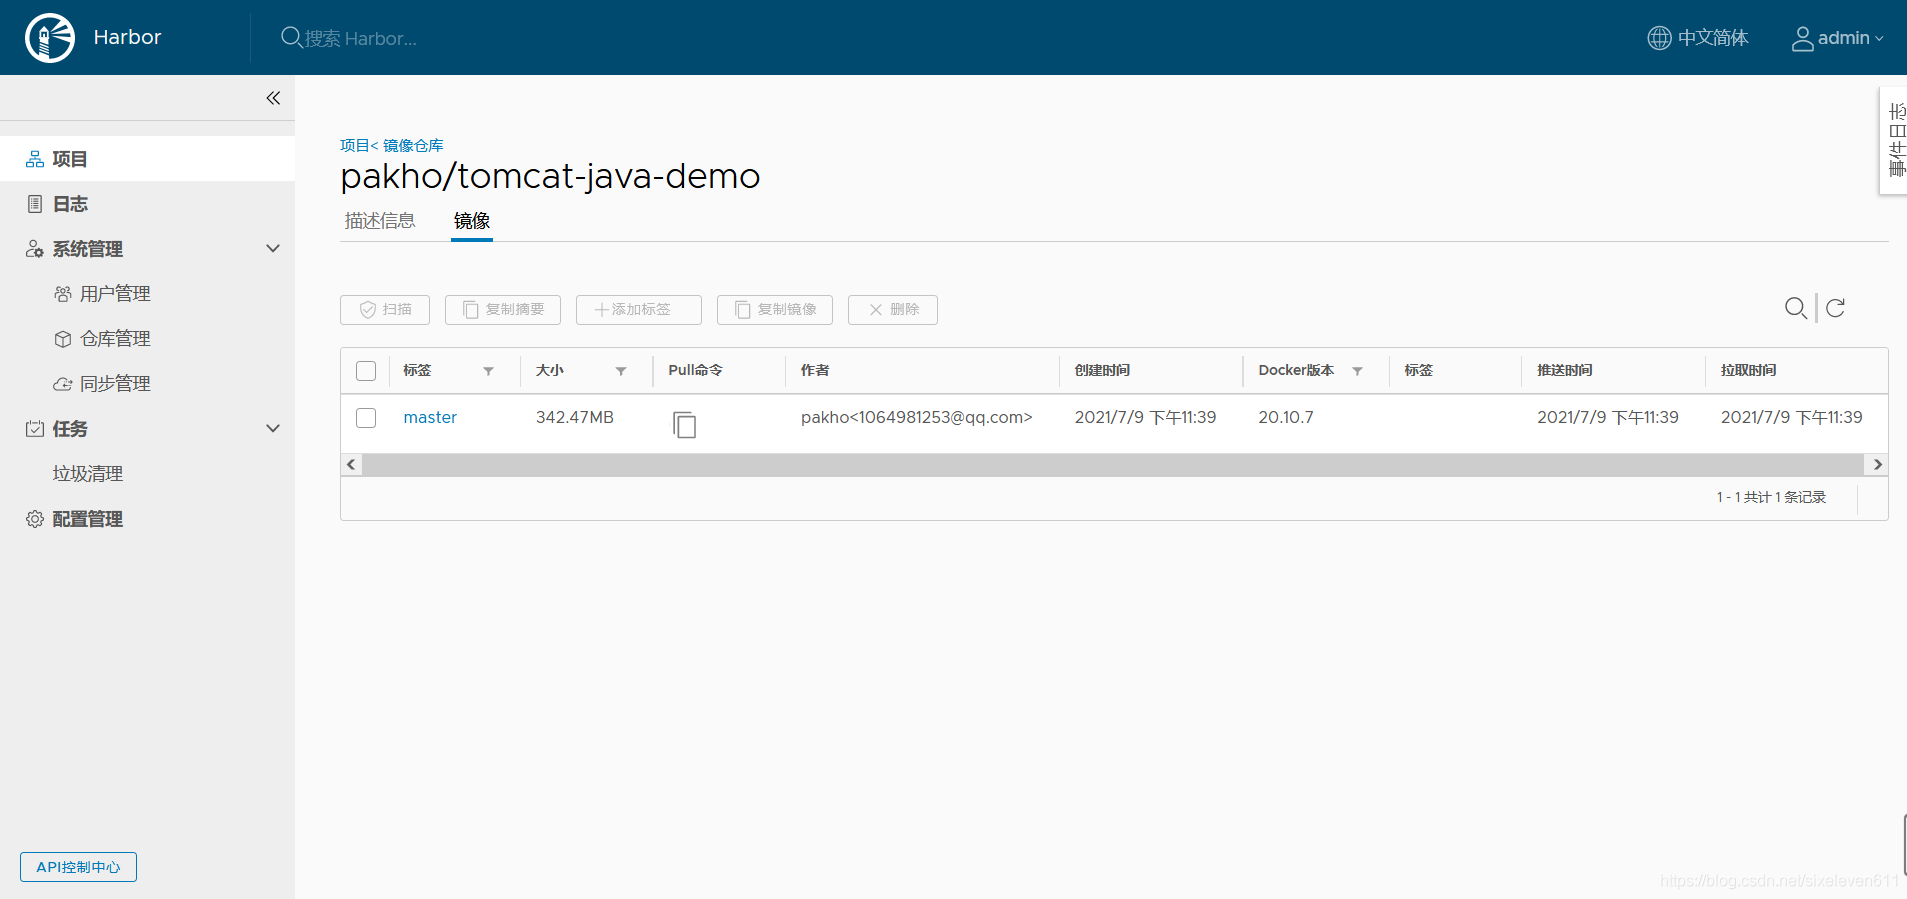Click the 任务 tasks calendar icon
Image resolution: width=1907 pixels, height=899 pixels.
tap(35, 429)
